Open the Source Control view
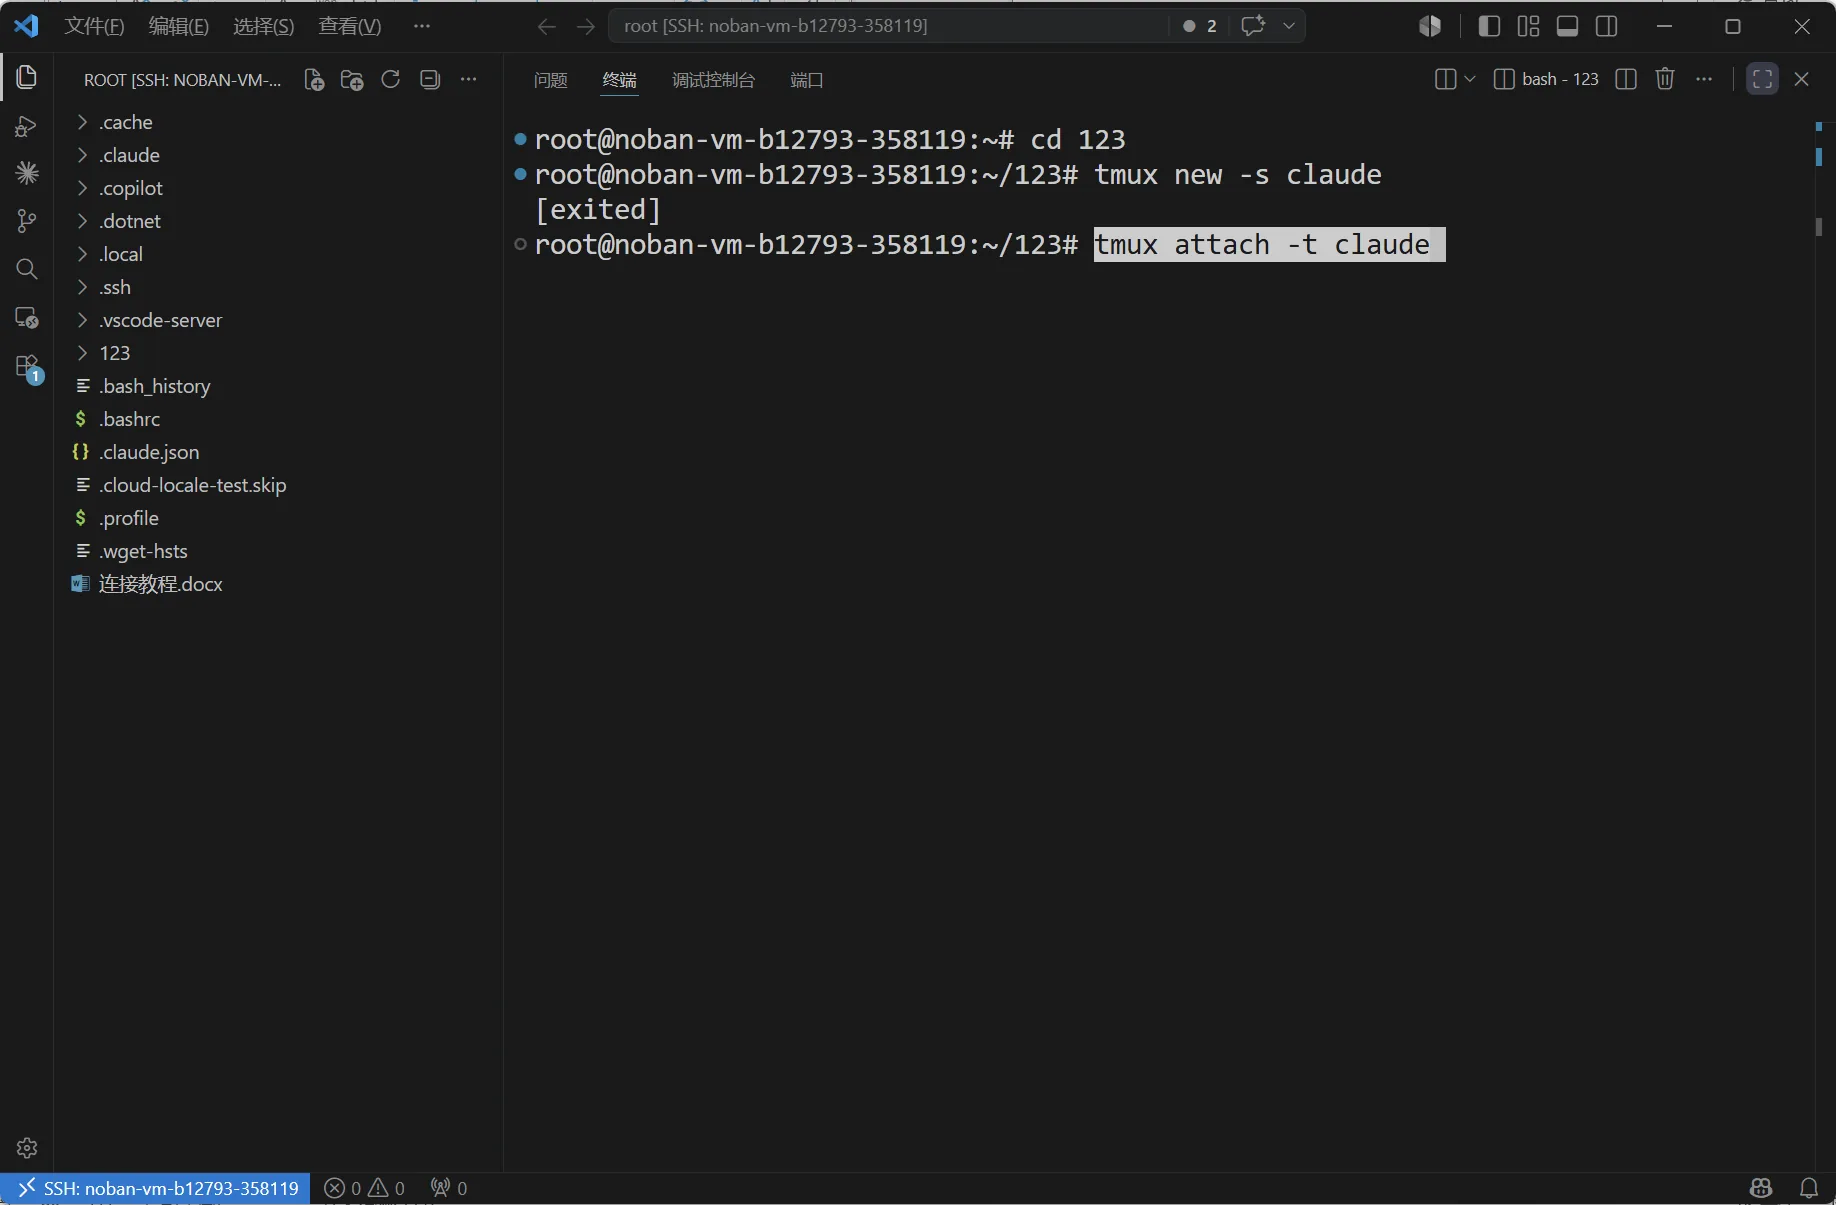 pos(27,221)
